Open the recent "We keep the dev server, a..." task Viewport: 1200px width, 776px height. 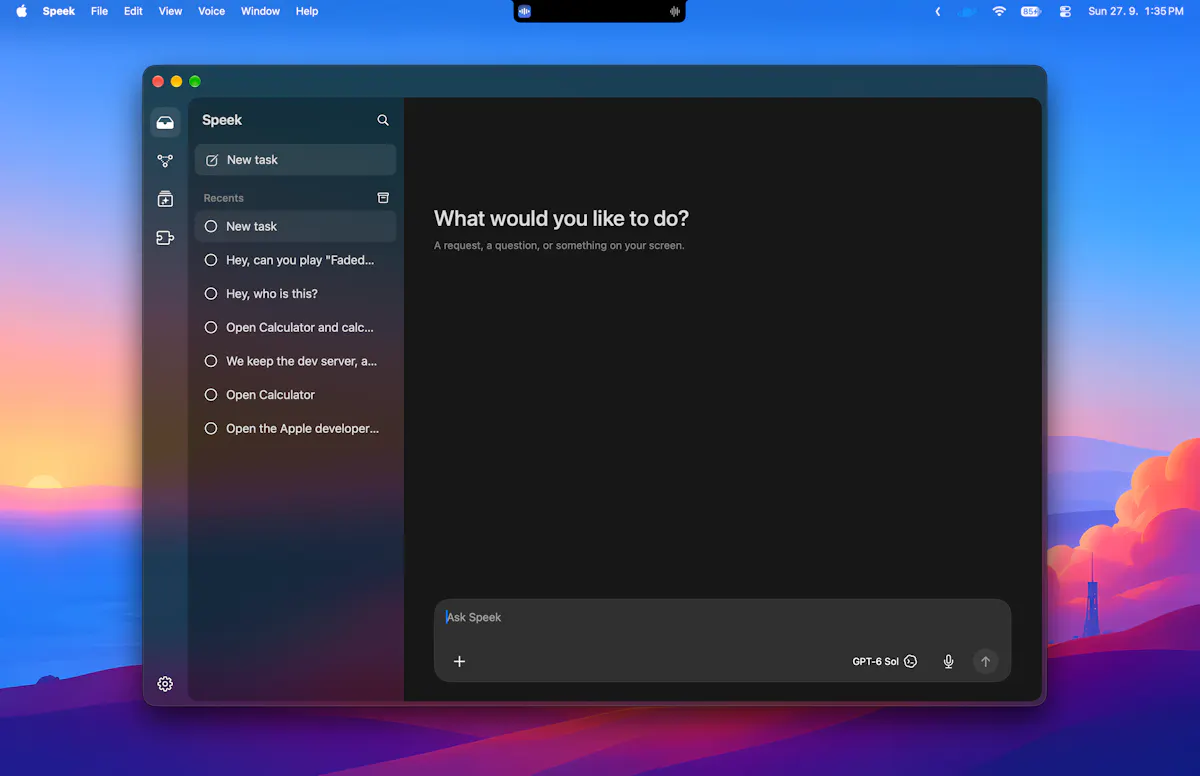pyautogui.click(x=295, y=361)
